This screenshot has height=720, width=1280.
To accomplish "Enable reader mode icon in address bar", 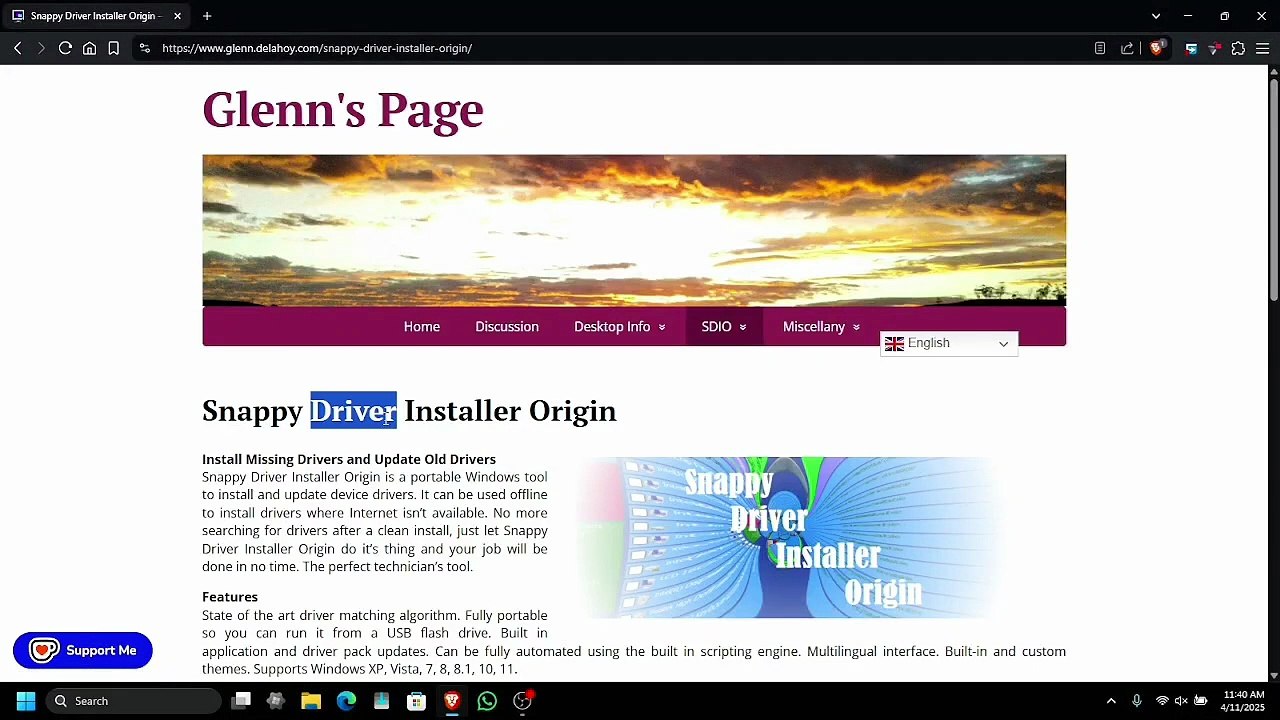I will pos(1100,48).
